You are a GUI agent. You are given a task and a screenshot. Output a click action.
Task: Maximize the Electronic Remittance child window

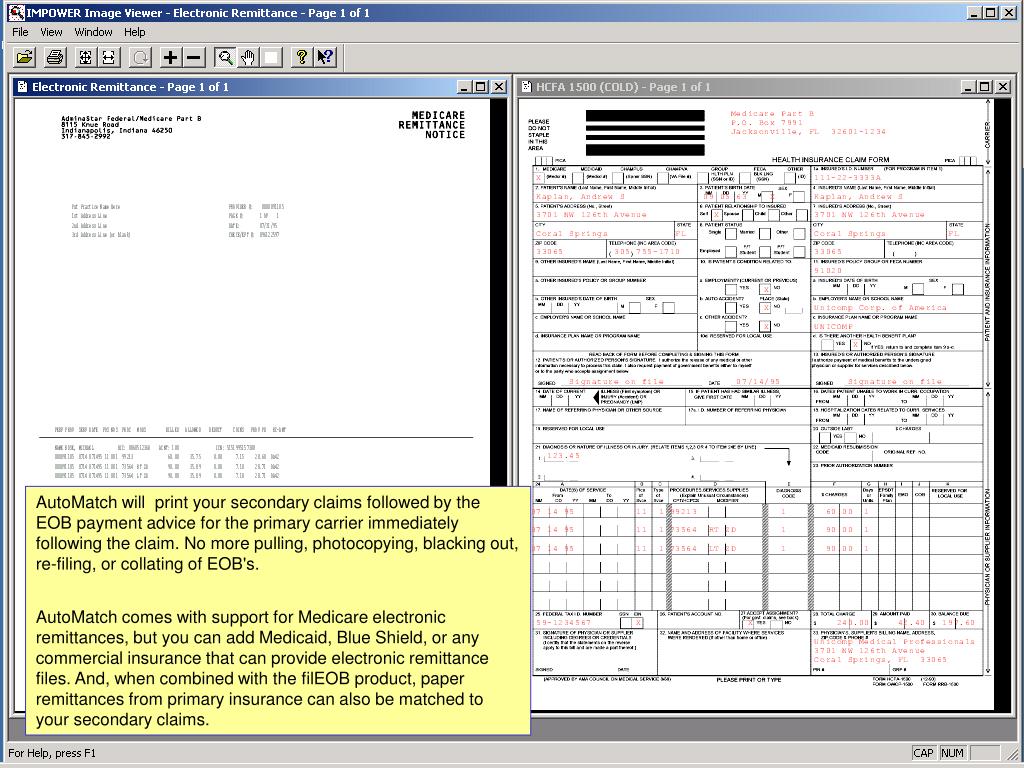point(481,87)
